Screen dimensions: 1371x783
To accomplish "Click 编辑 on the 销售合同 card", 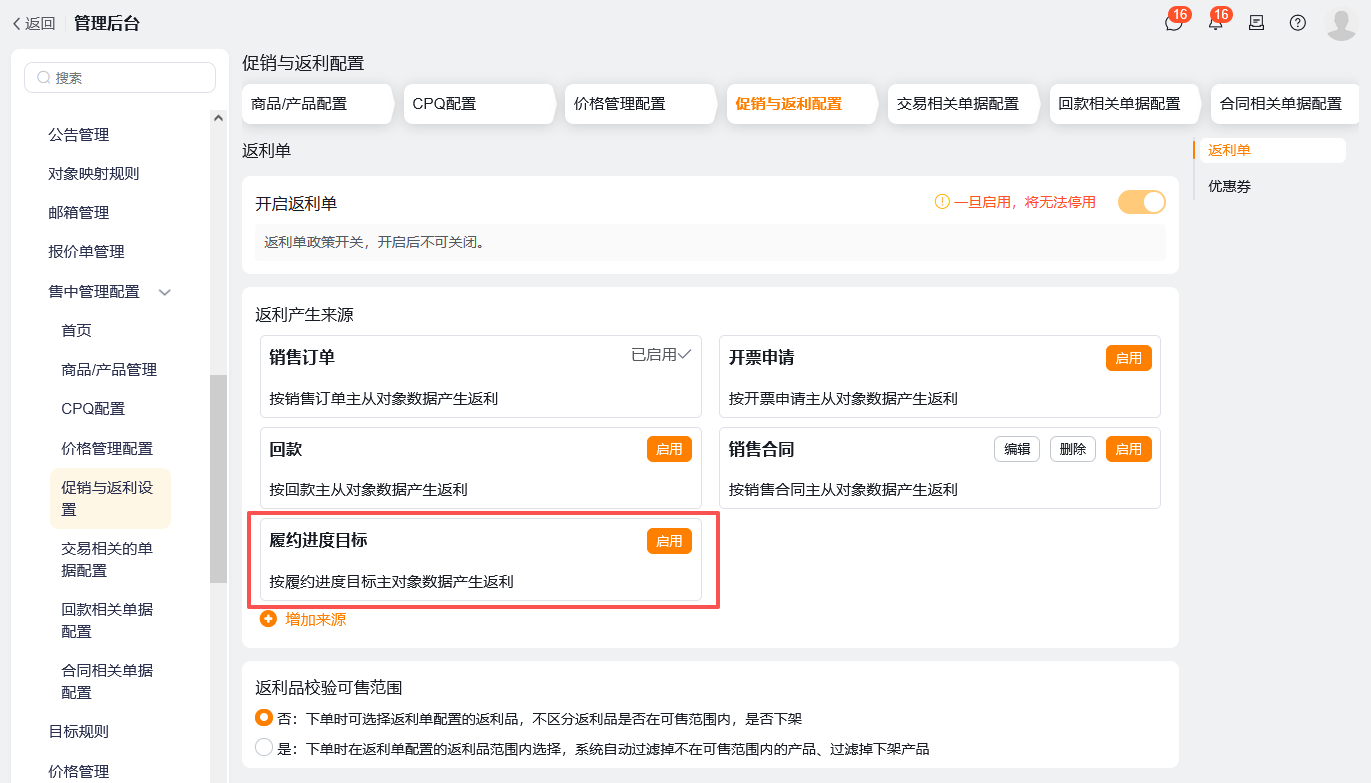I will tap(1017, 449).
